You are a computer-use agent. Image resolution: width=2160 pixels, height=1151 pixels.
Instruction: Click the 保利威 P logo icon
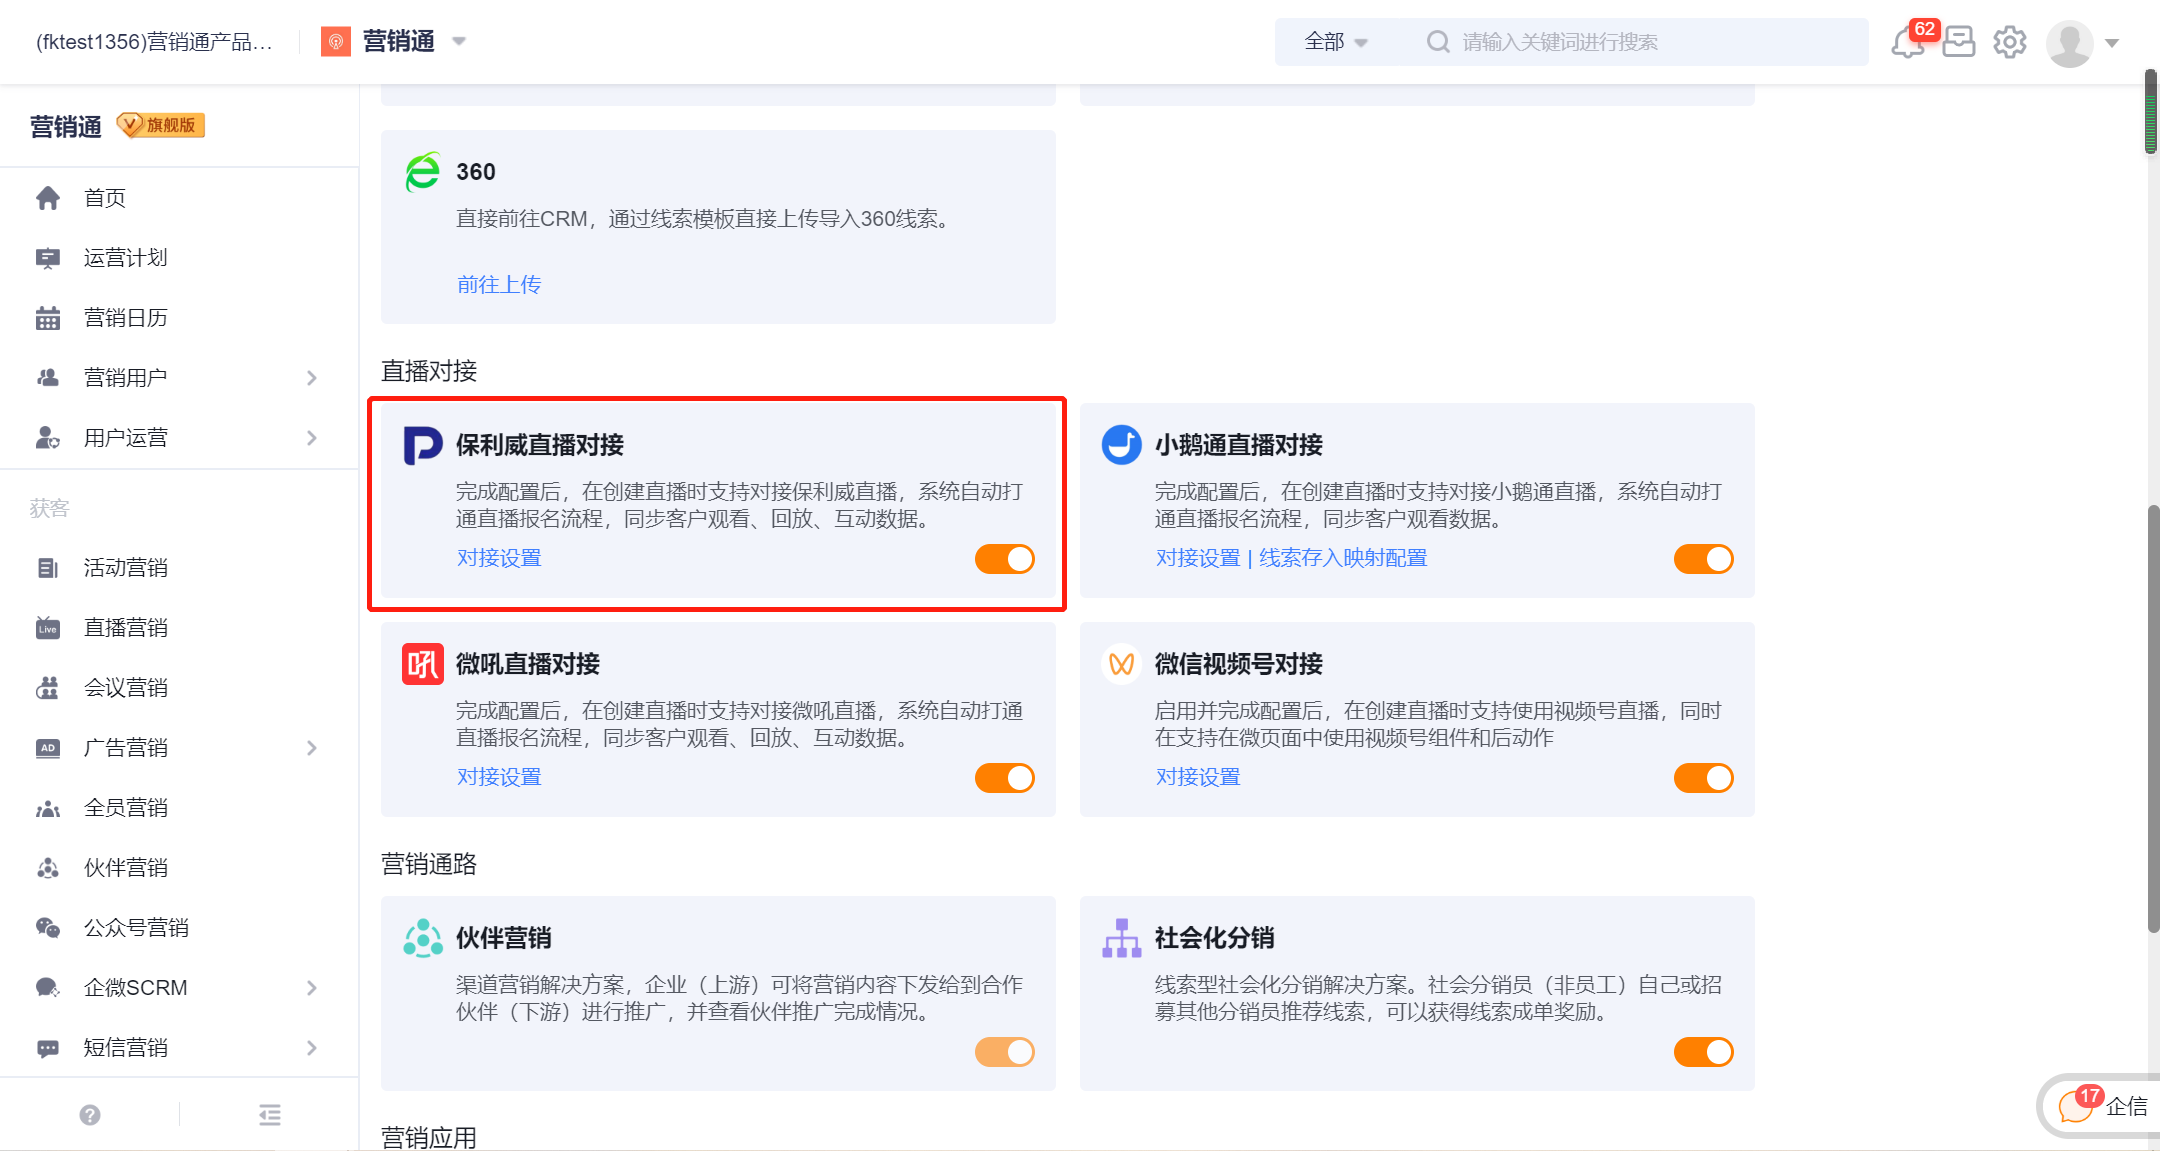pyautogui.click(x=422, y=445)
